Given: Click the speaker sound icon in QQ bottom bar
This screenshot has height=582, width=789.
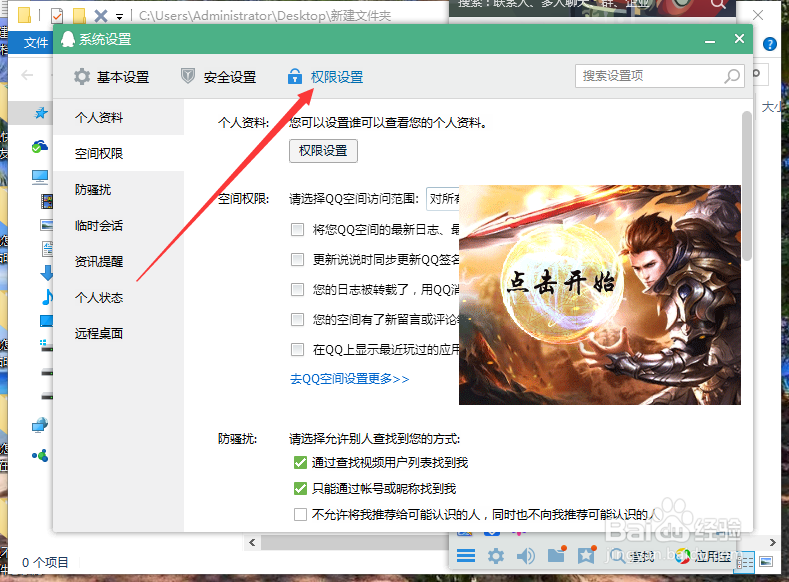Looking at the screenshot, I should click(x=526, y=556).
